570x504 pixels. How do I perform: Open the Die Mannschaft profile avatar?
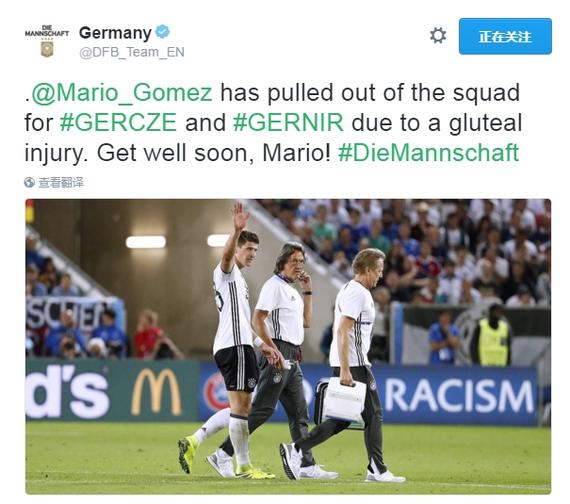click(x=47, y=41)
